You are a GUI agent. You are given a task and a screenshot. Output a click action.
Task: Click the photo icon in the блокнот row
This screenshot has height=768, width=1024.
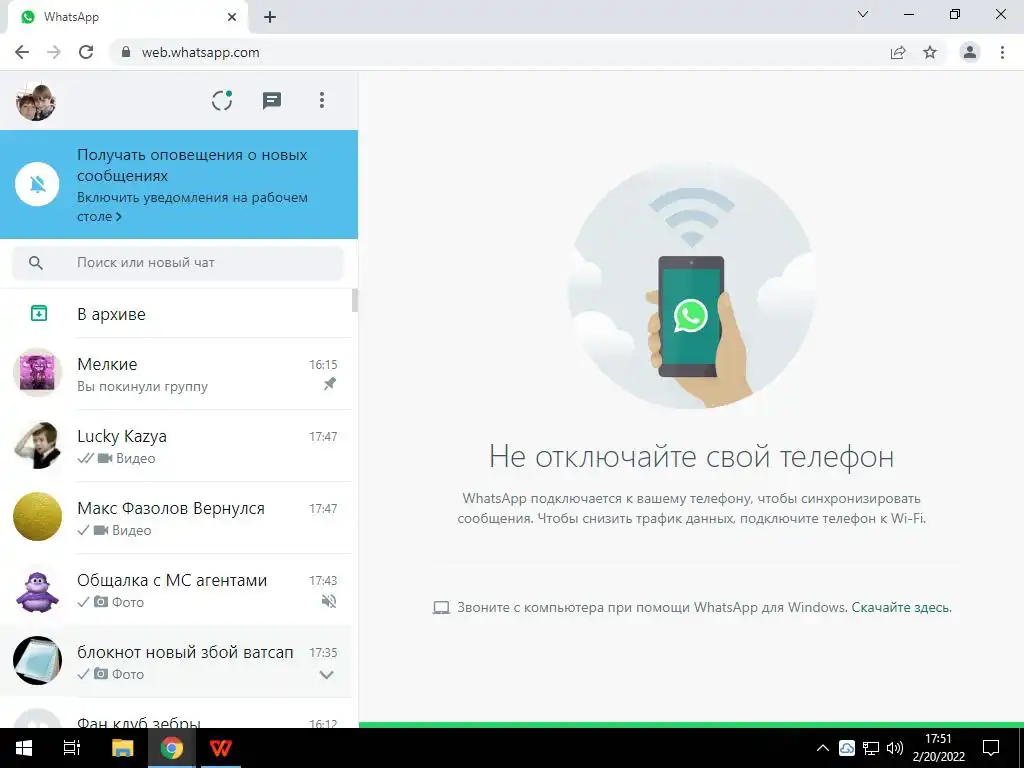pyautogui.click(x=101, y=673)
